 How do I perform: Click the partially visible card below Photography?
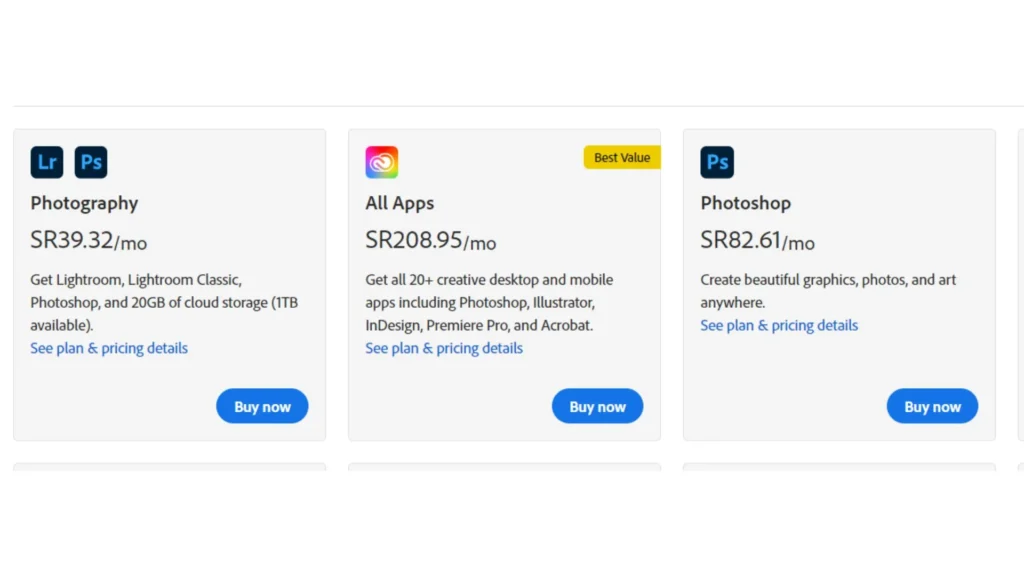[169, 468]
